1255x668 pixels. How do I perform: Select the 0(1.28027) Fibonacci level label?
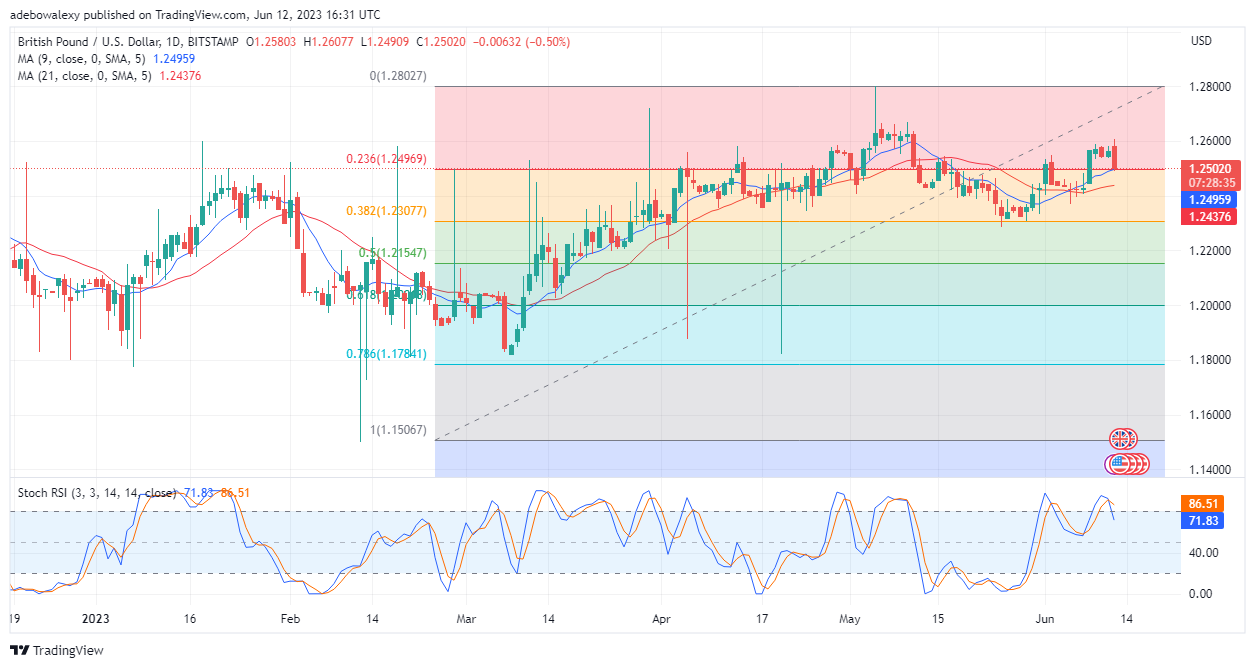(399, 76)
